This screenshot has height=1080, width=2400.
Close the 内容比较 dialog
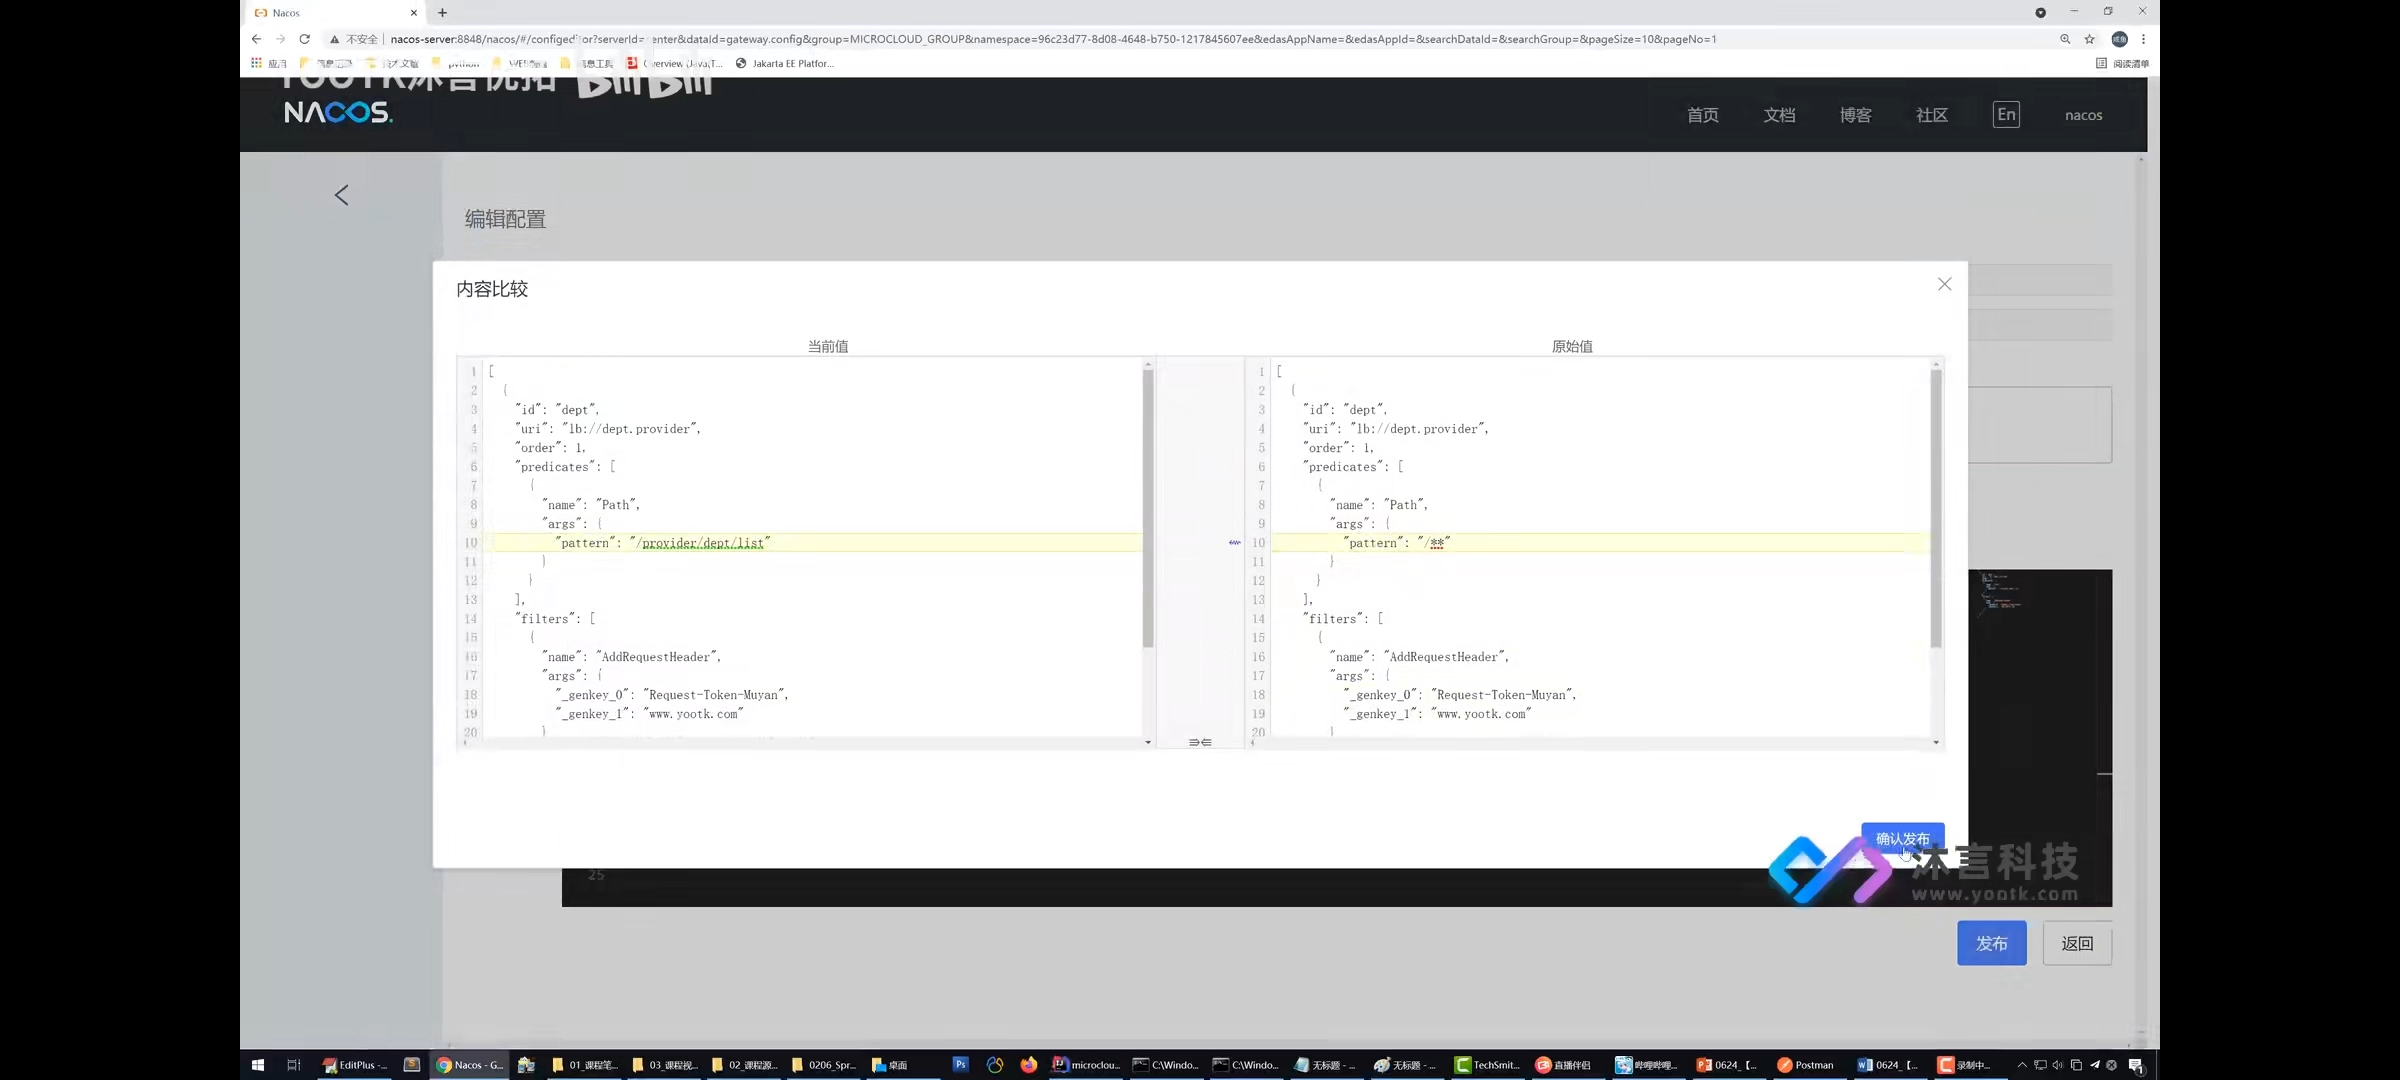click(1944, 285)
